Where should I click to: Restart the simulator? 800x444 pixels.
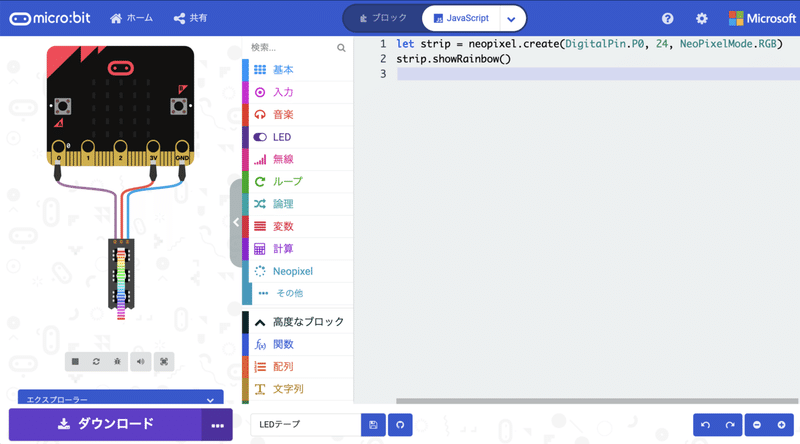point(96,362)
